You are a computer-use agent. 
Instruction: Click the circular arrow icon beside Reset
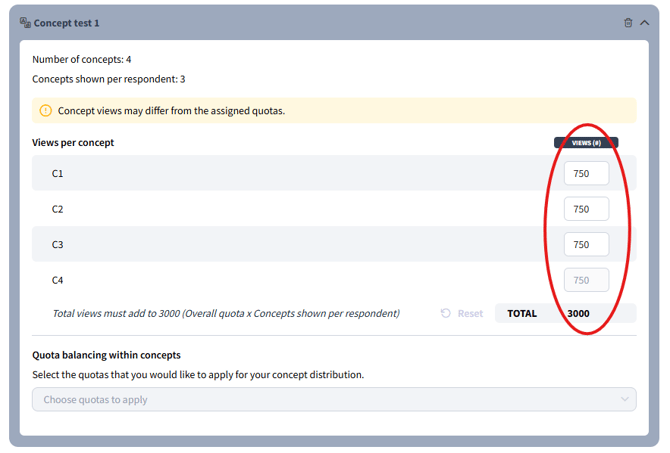446,313
